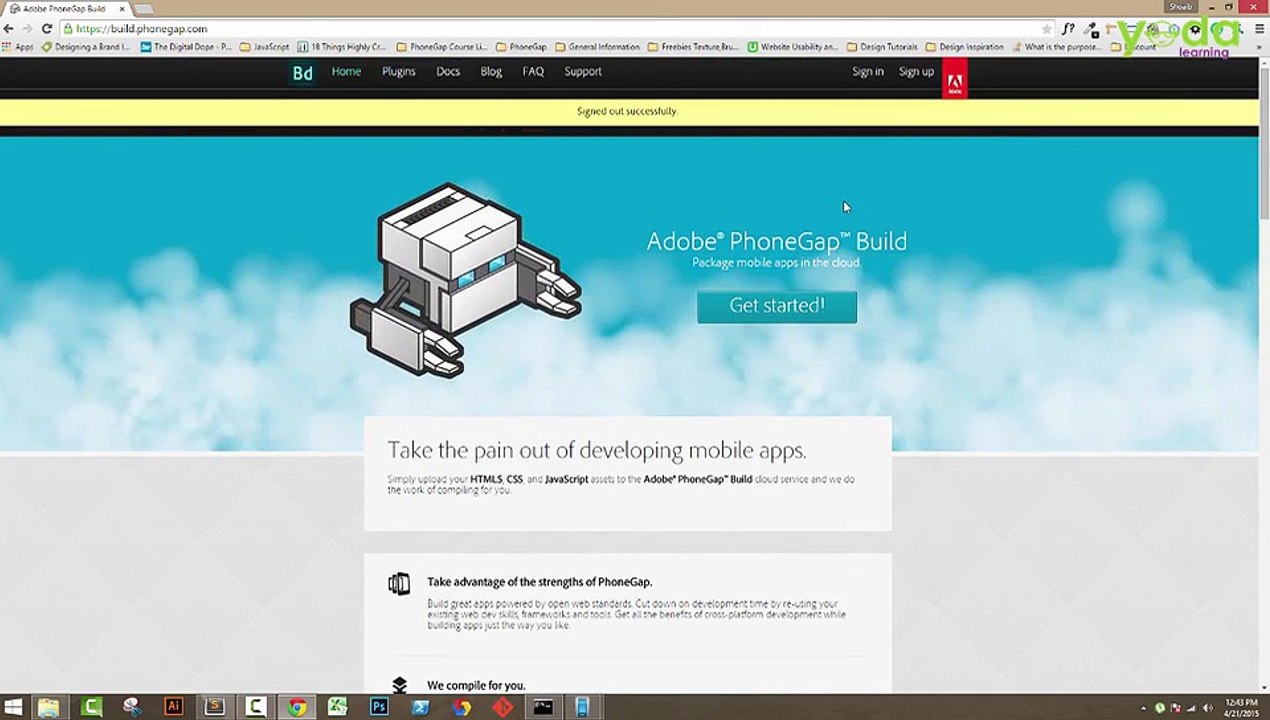Open the Home nav item

346,72
